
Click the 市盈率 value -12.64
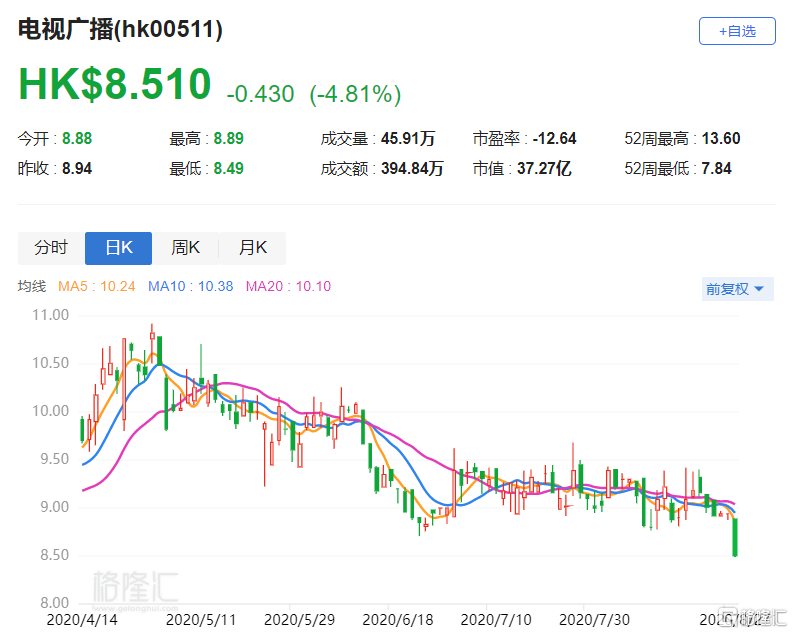pos(554,139)
